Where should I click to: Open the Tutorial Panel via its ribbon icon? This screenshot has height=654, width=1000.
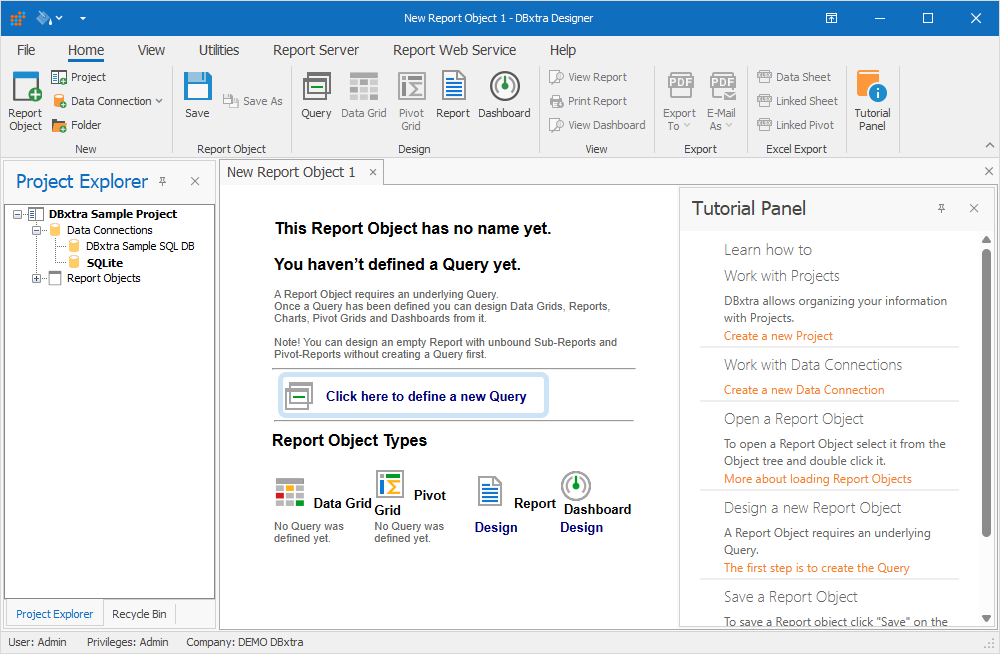tap(871, 95)
